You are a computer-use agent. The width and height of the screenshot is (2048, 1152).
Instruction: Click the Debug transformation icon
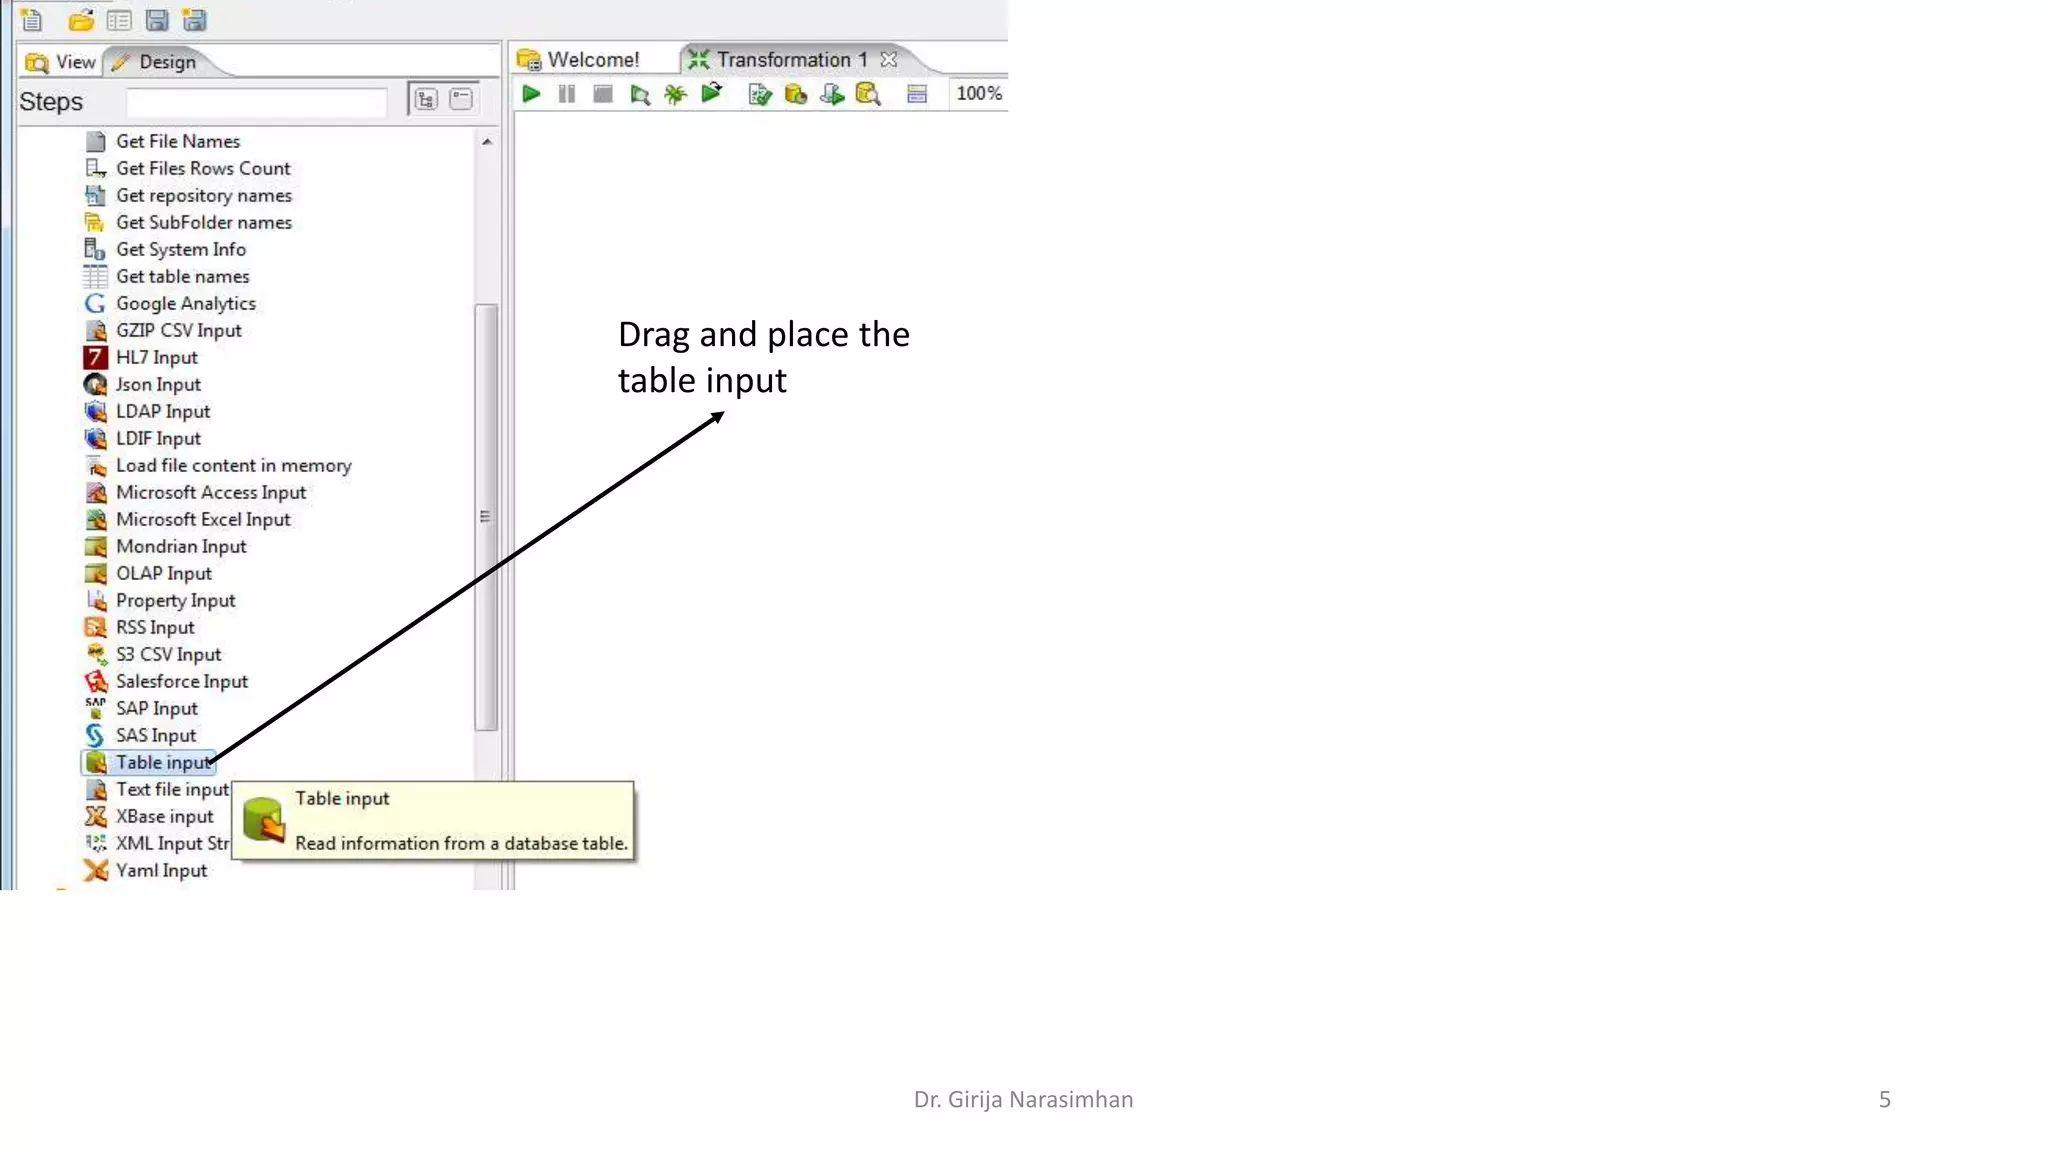(x=676, y=95)
